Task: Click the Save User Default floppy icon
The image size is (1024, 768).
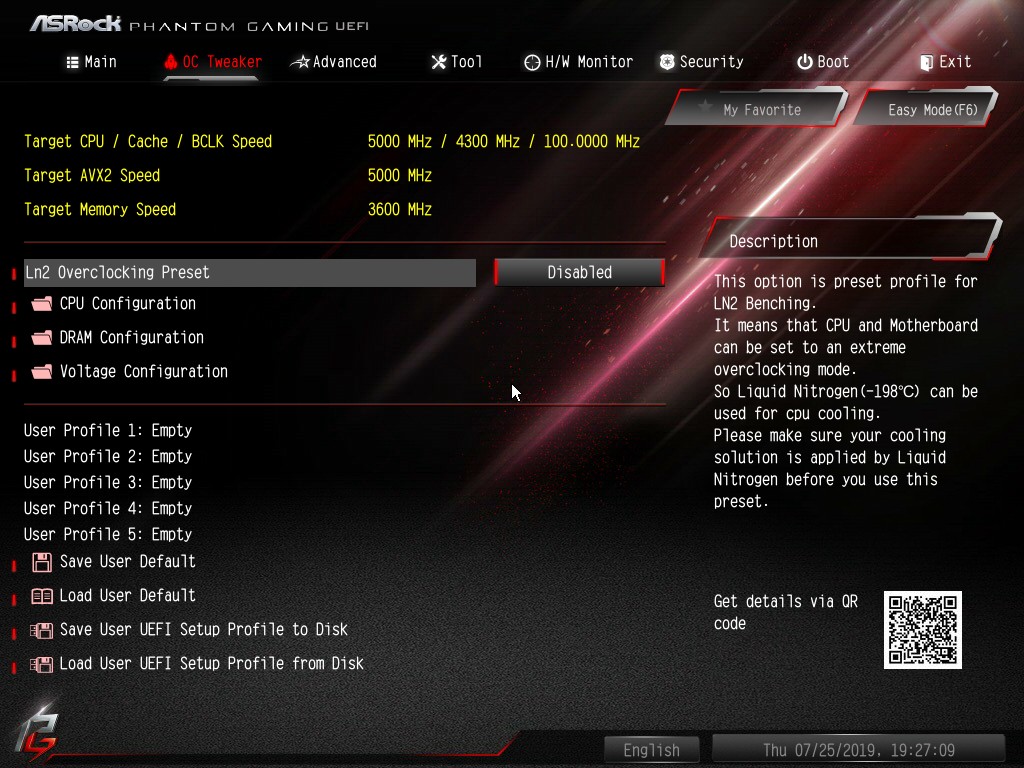Action: tap(41, 562)
